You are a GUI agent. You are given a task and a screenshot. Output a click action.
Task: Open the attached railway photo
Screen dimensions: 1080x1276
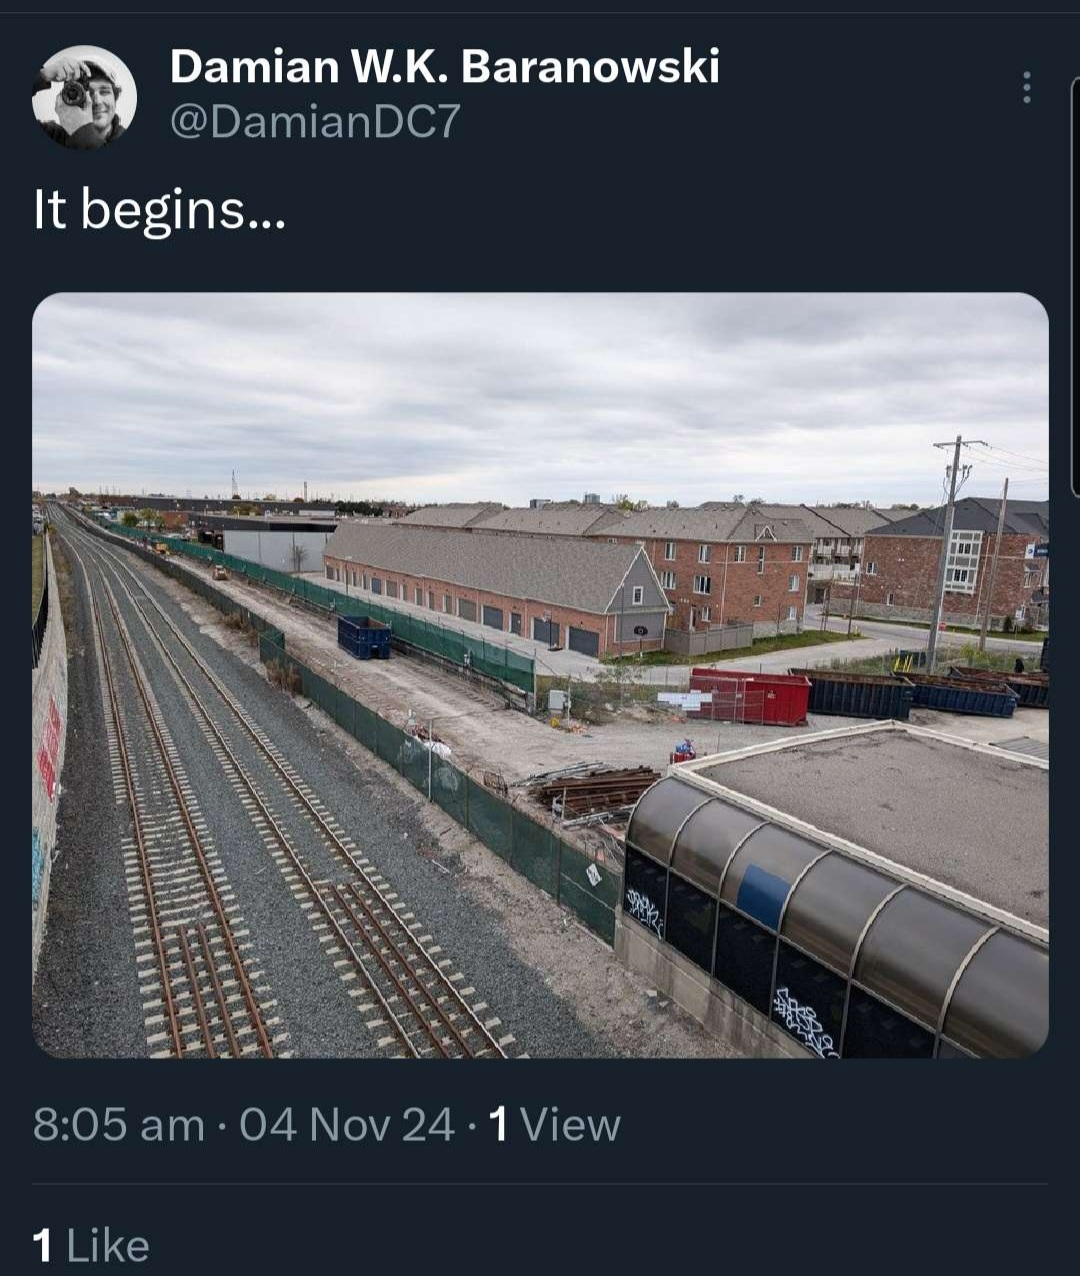coord(540,675)
